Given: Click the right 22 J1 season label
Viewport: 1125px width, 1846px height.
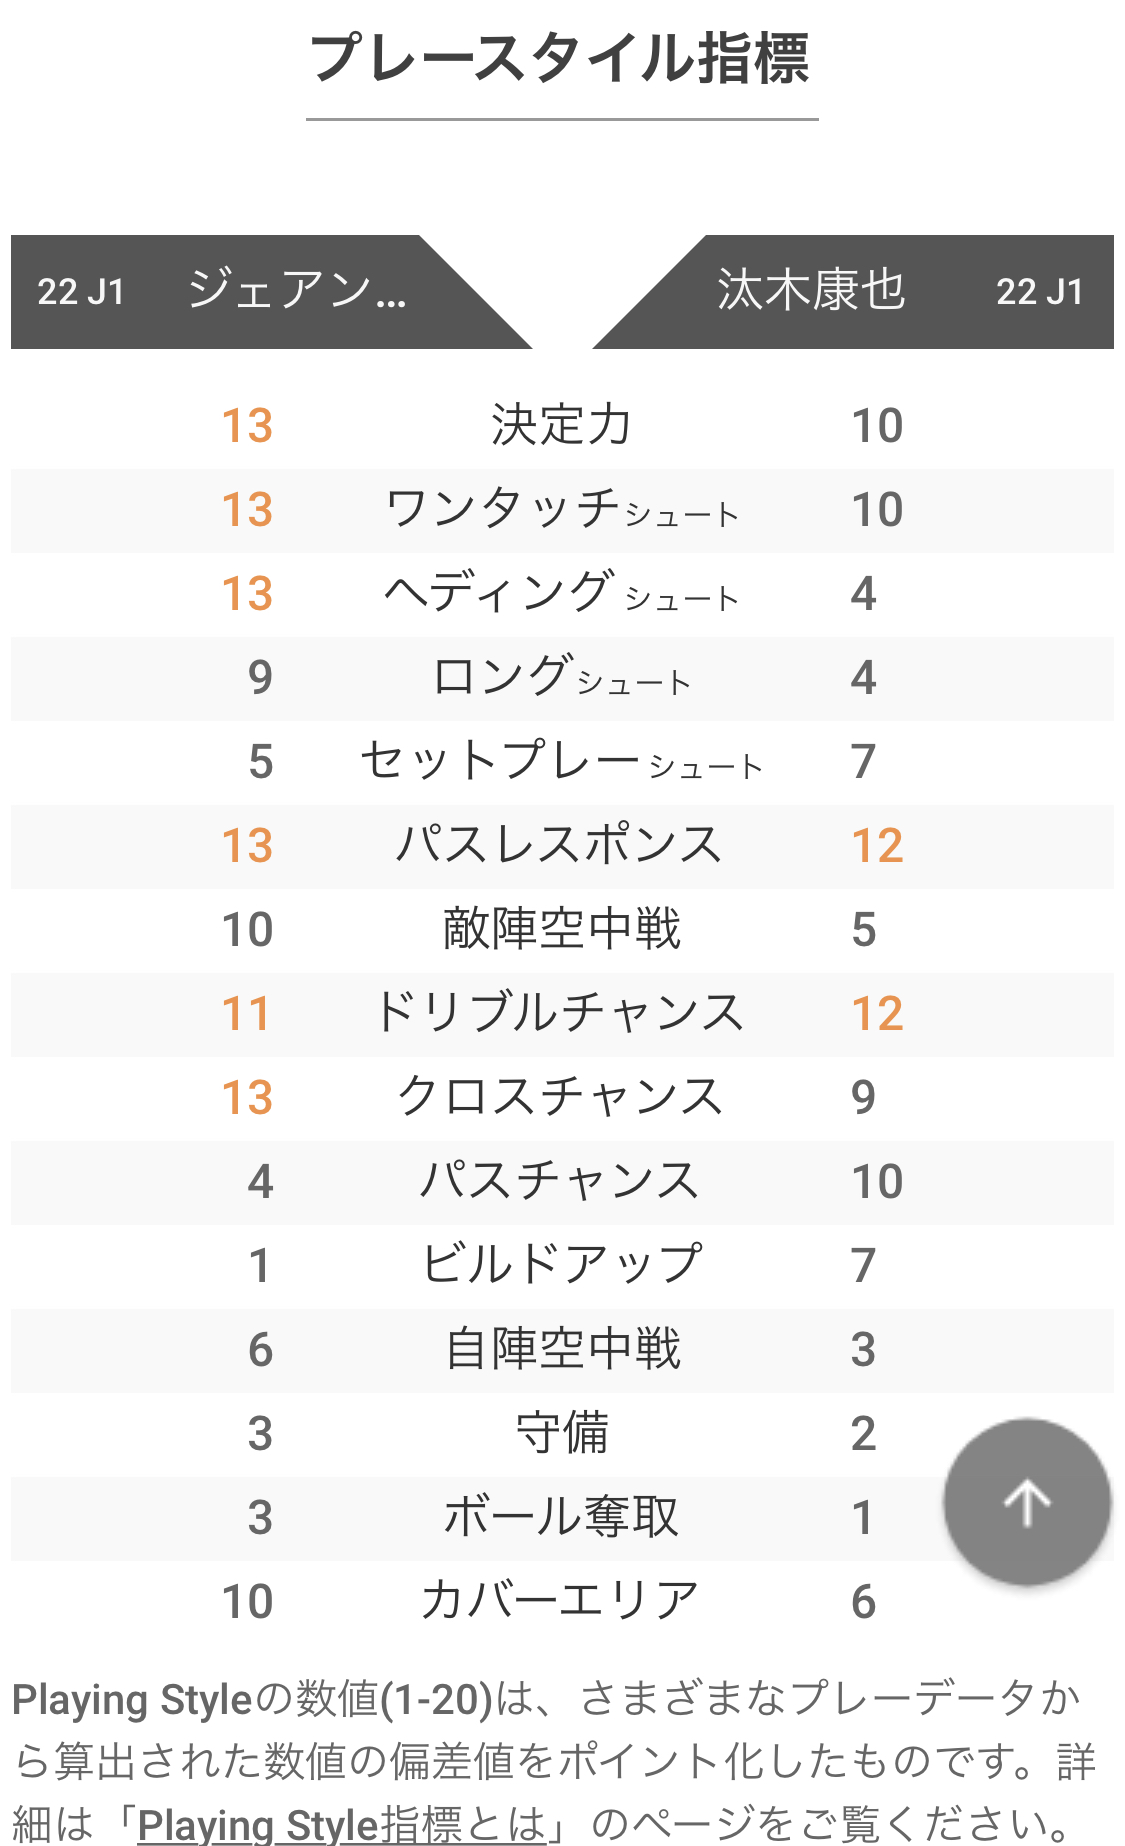Looking at the screenshot, I should coord(1039,292).
